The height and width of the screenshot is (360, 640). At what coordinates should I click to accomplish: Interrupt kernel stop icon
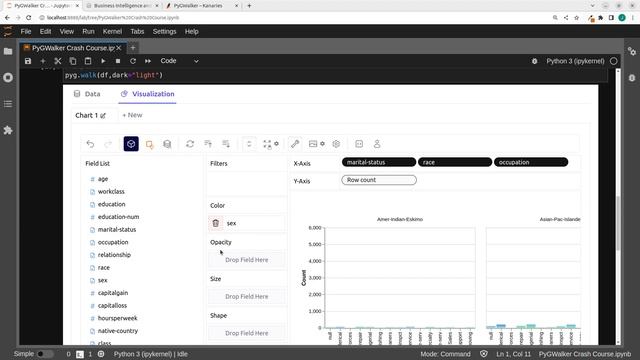[x=118, y=61]
